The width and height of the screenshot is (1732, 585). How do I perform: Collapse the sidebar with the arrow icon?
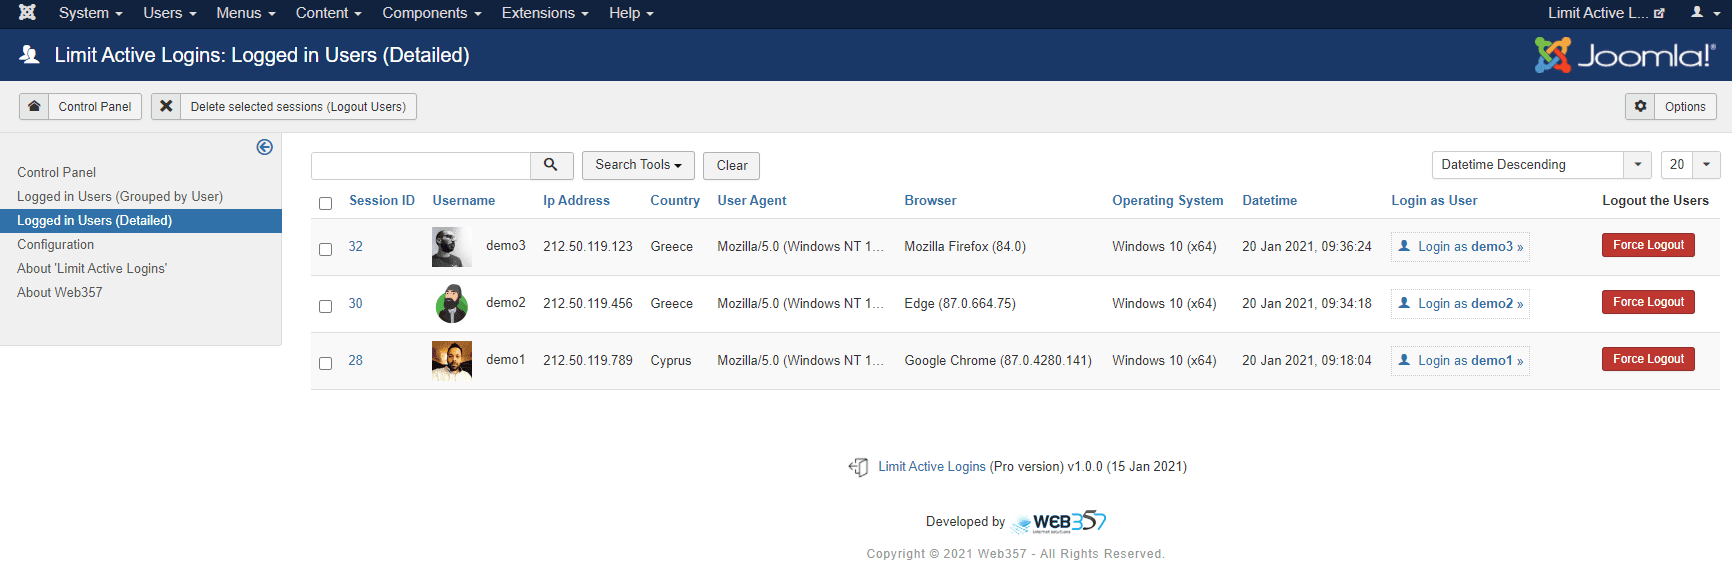click(x=264, y=147)
